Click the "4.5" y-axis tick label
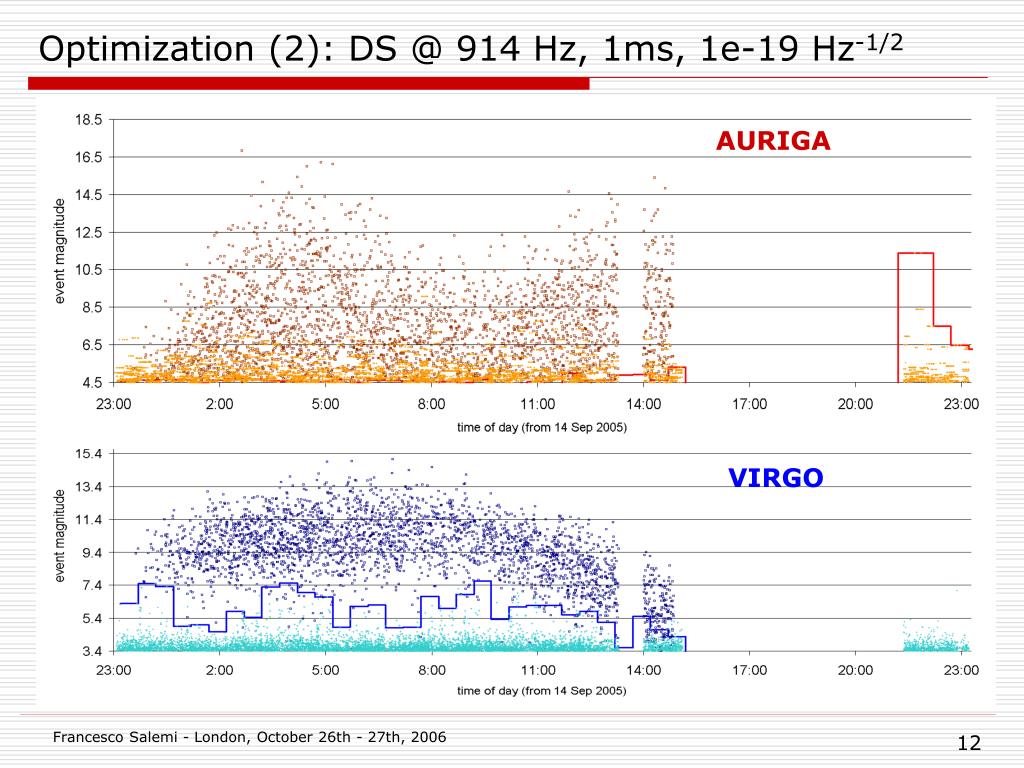Screen dimensions: 1024x768 coord(92,383)
